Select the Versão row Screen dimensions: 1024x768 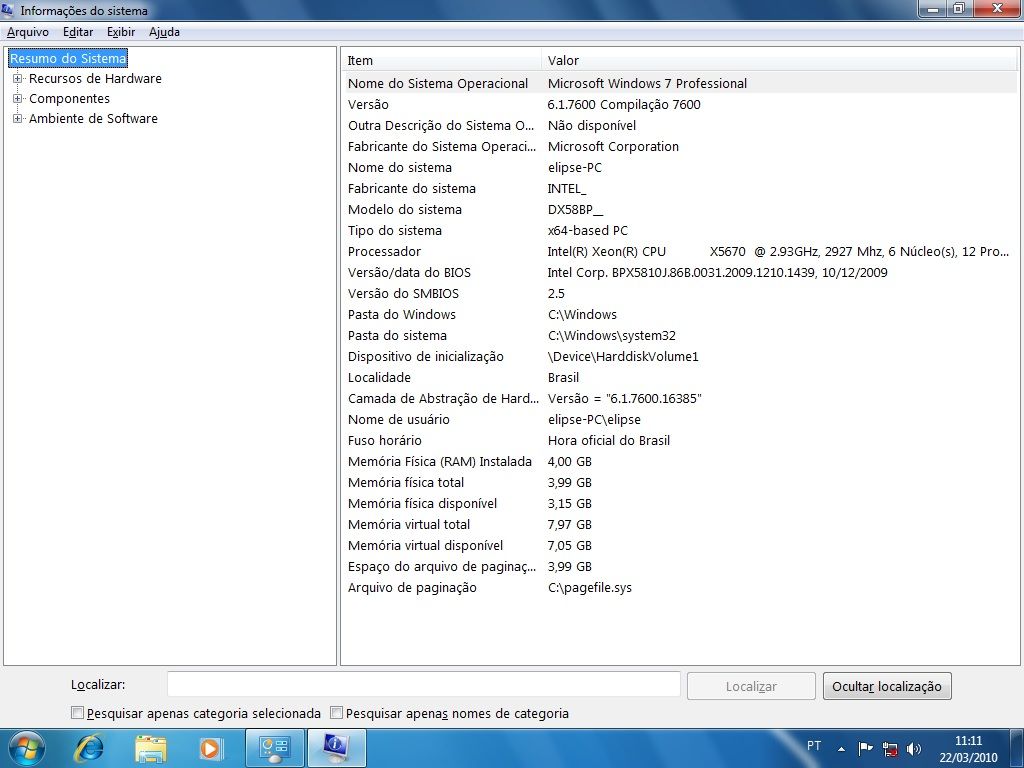pos(679,104)
